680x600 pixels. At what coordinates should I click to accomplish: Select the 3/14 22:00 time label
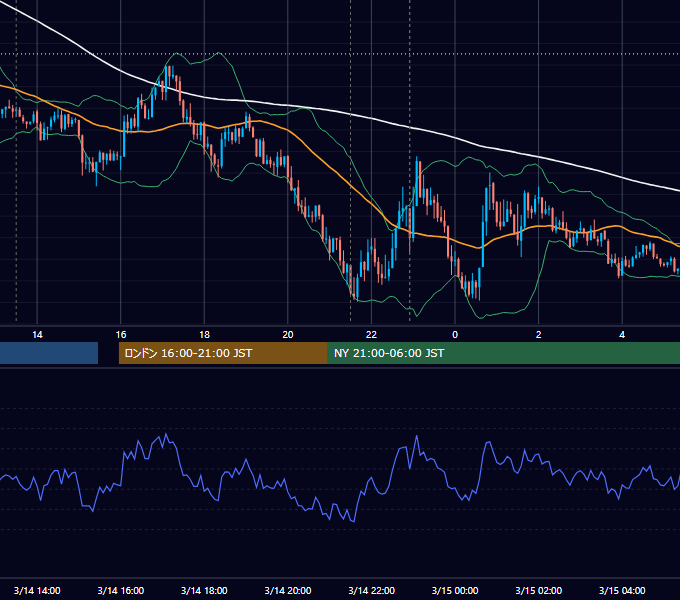click(x=372, y=590)
